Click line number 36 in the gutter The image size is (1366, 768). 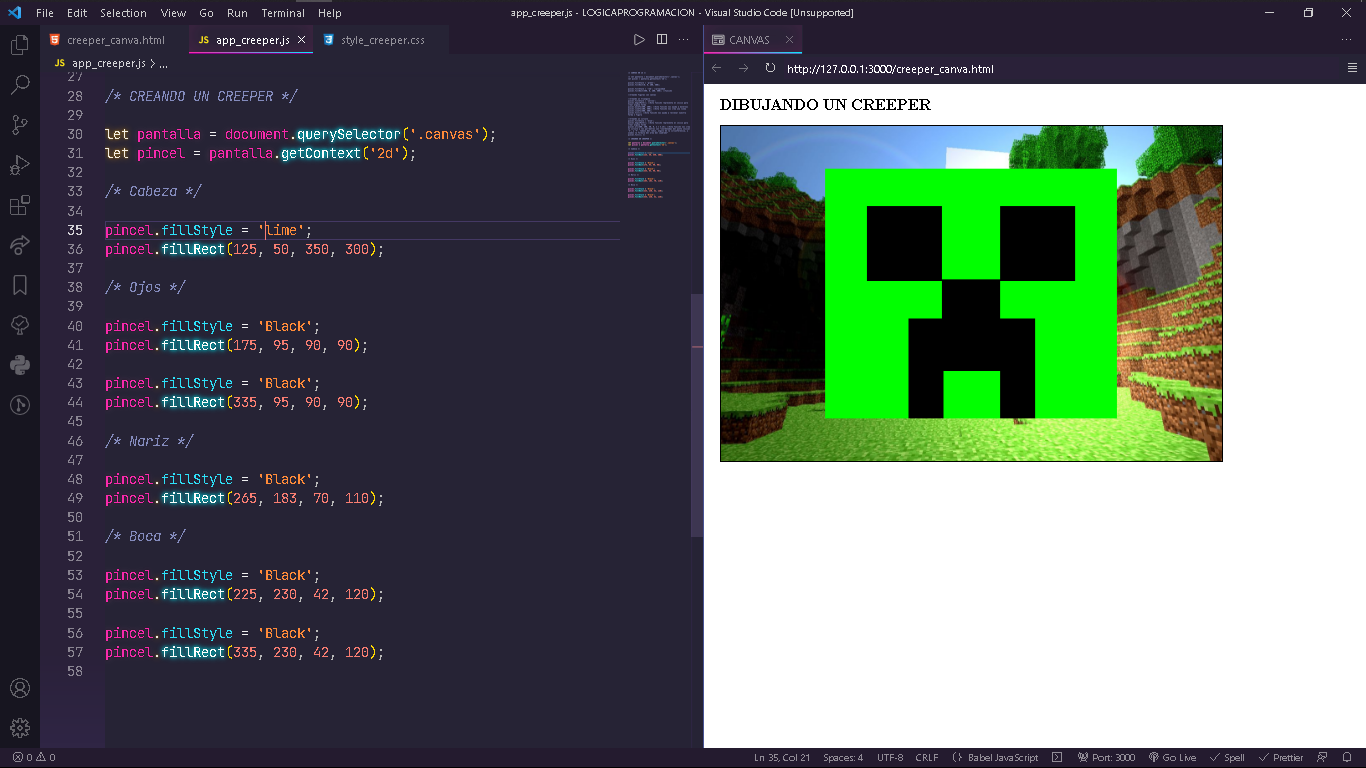[75, 249]
